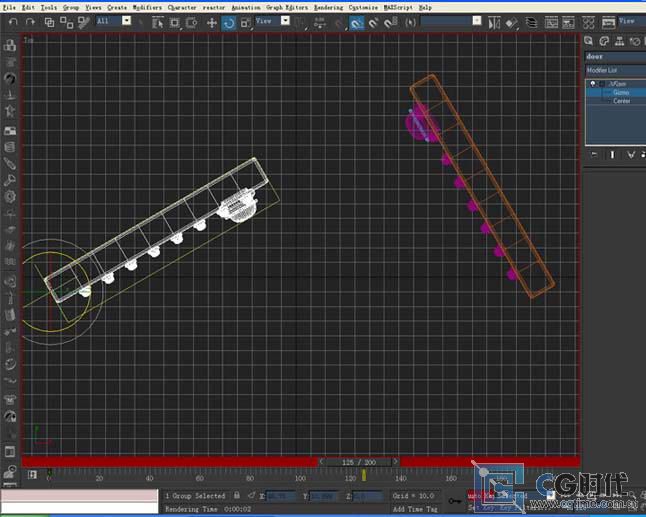Open the Edit menu
The width and height of the screenshot is (646, 517).
coord(28,7)
